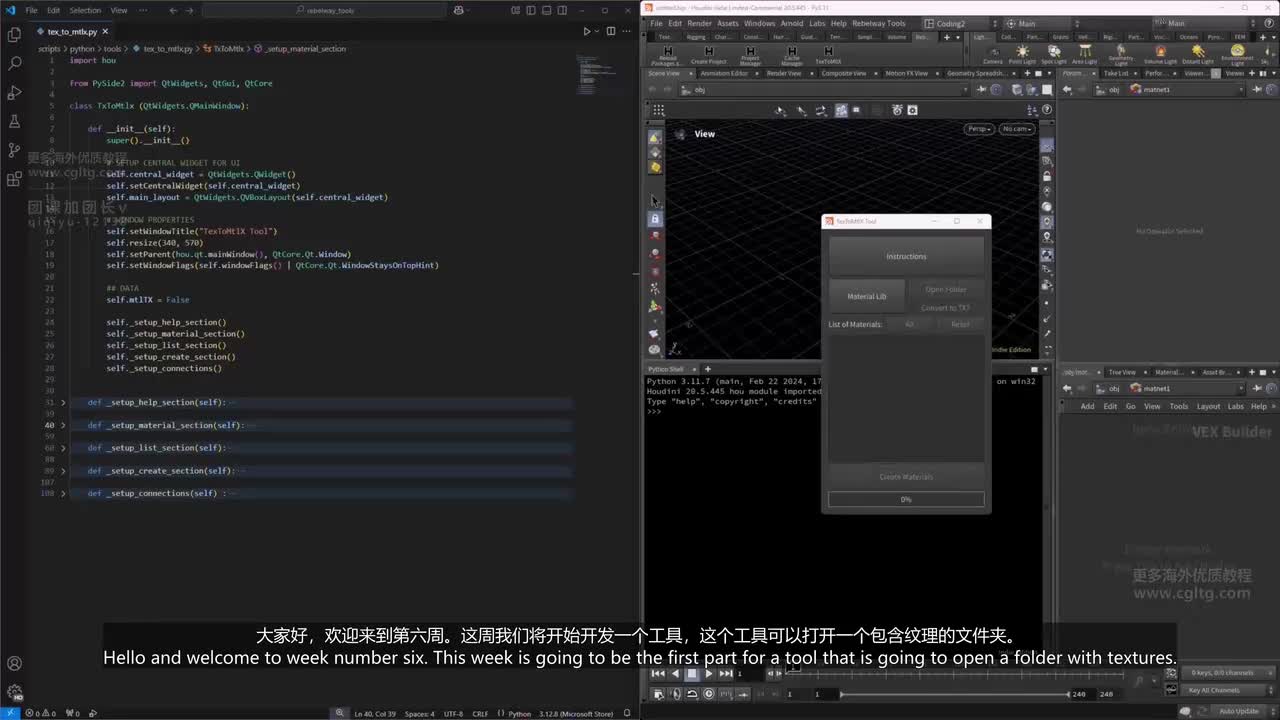Jump to first frame on timeline

[x=658, y=674]
